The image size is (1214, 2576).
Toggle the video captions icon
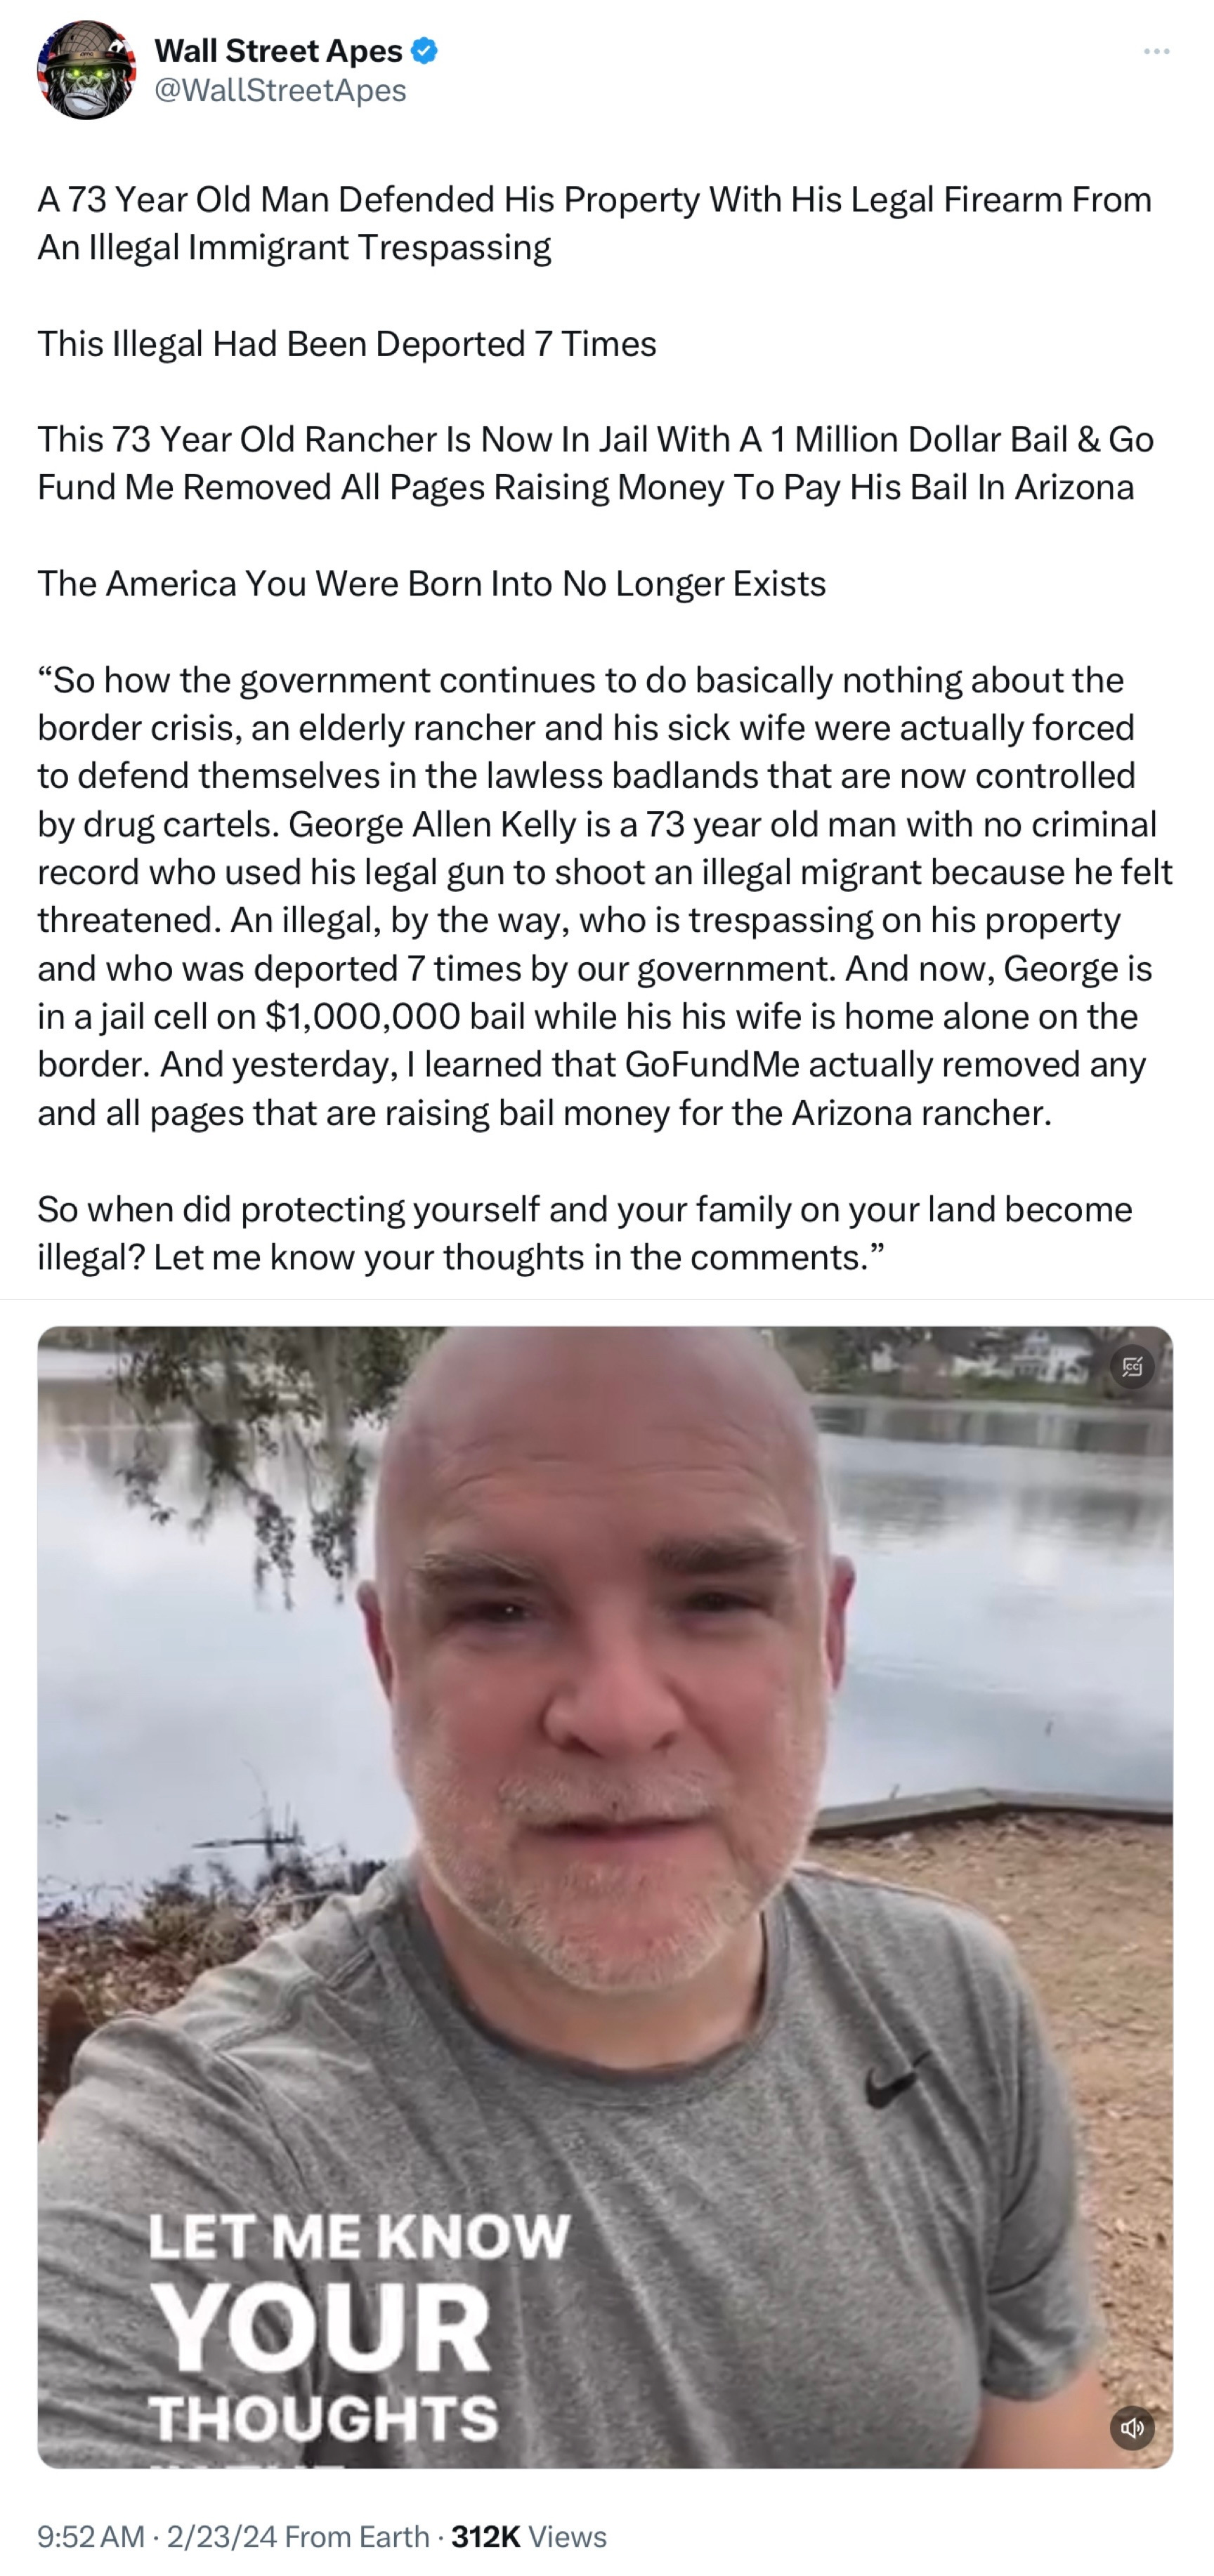[1132, 1367]
